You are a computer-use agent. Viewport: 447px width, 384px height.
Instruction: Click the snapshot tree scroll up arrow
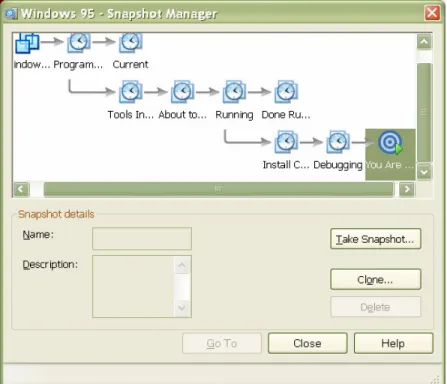point(424,42)
